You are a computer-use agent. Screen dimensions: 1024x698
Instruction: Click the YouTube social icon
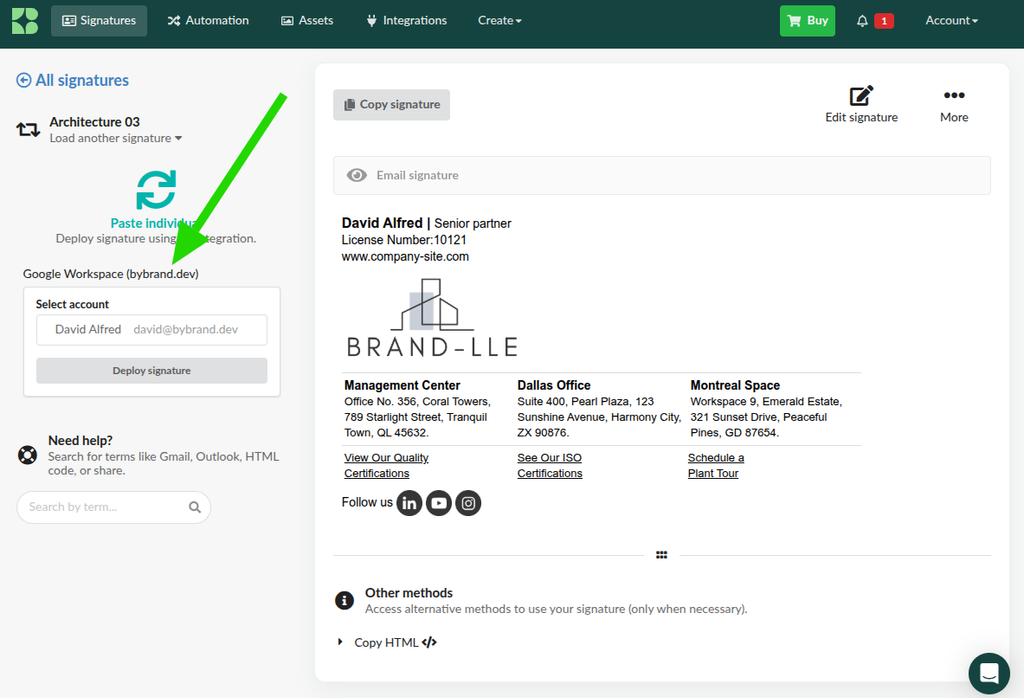439,503
